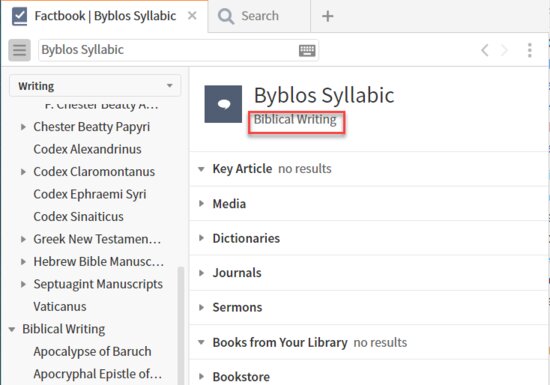Expand the Bookstore section
The width and height of the screenshot is (550, 385).
point(201,377)
